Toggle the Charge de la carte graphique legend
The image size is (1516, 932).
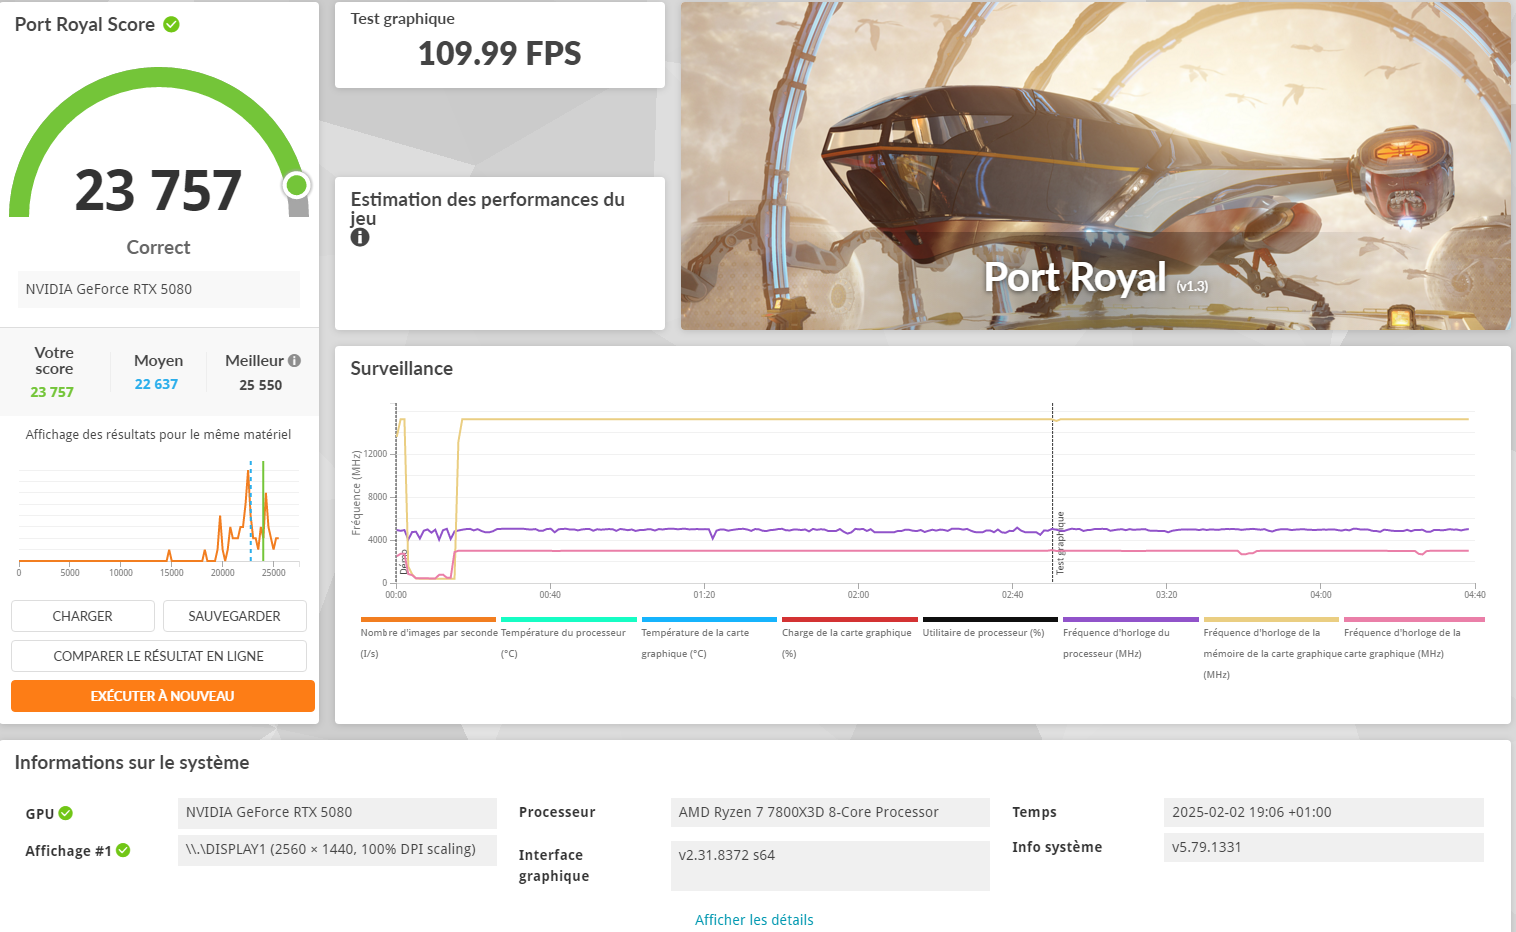tap(846, 633)
